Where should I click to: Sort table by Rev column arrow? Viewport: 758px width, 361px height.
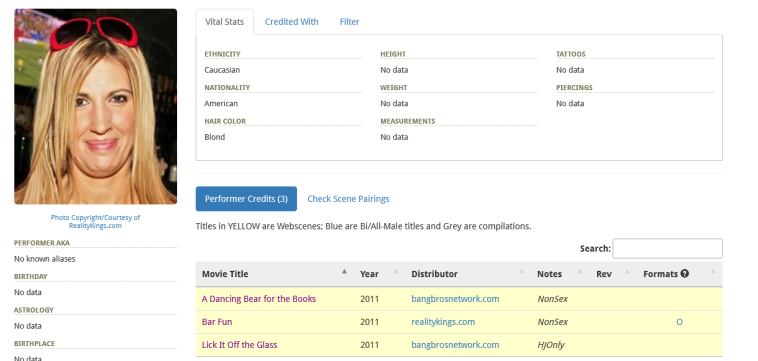coord(627,272)
